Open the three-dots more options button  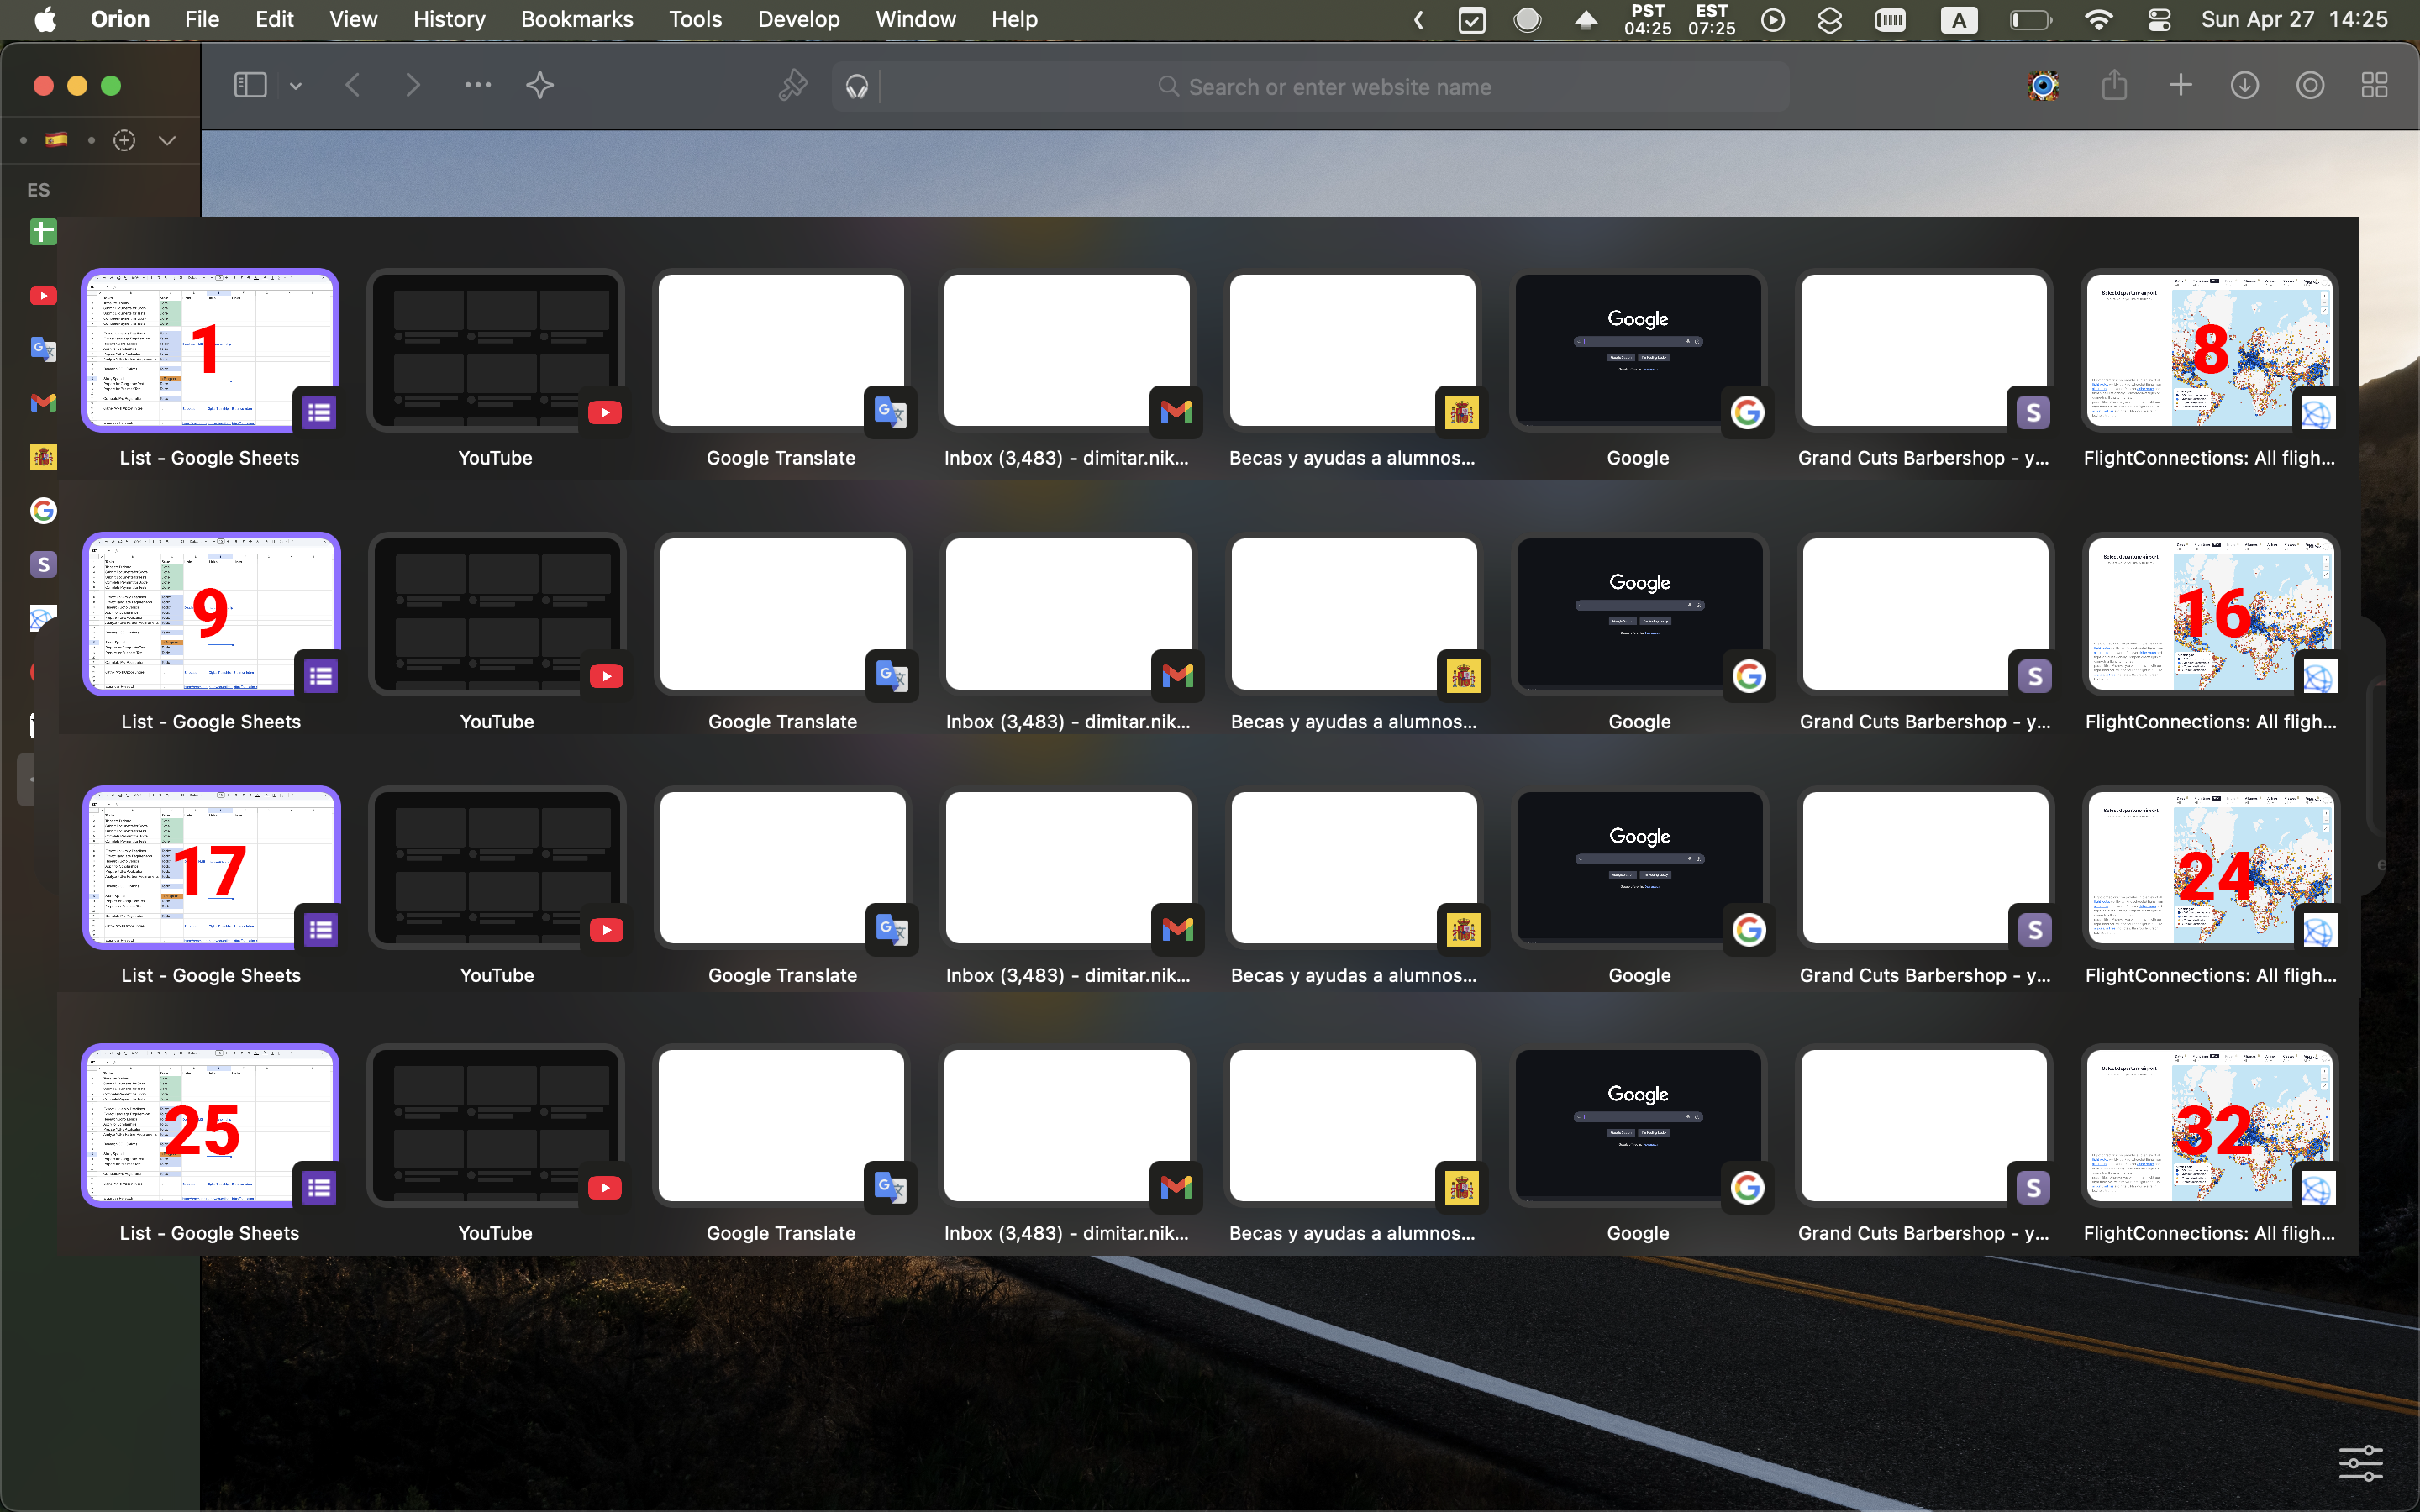[478, 86]
